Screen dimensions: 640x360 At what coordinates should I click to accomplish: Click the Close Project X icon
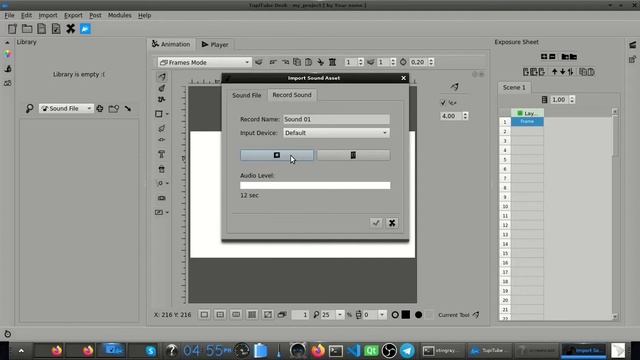[x=71, y=29]
